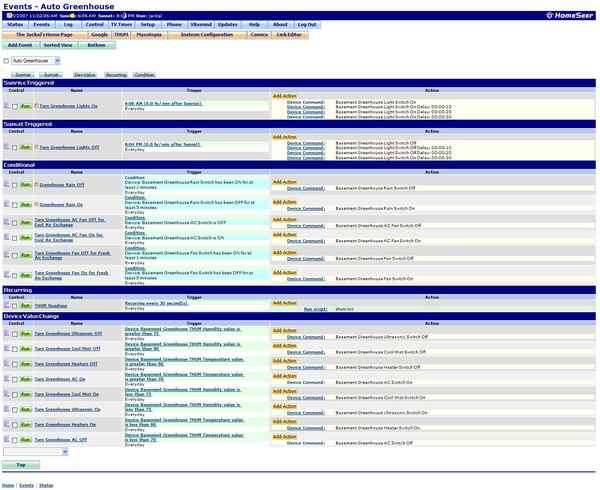Open the Setup menu tab
Viewport: 600px width, 490px height.
(148, 24)
